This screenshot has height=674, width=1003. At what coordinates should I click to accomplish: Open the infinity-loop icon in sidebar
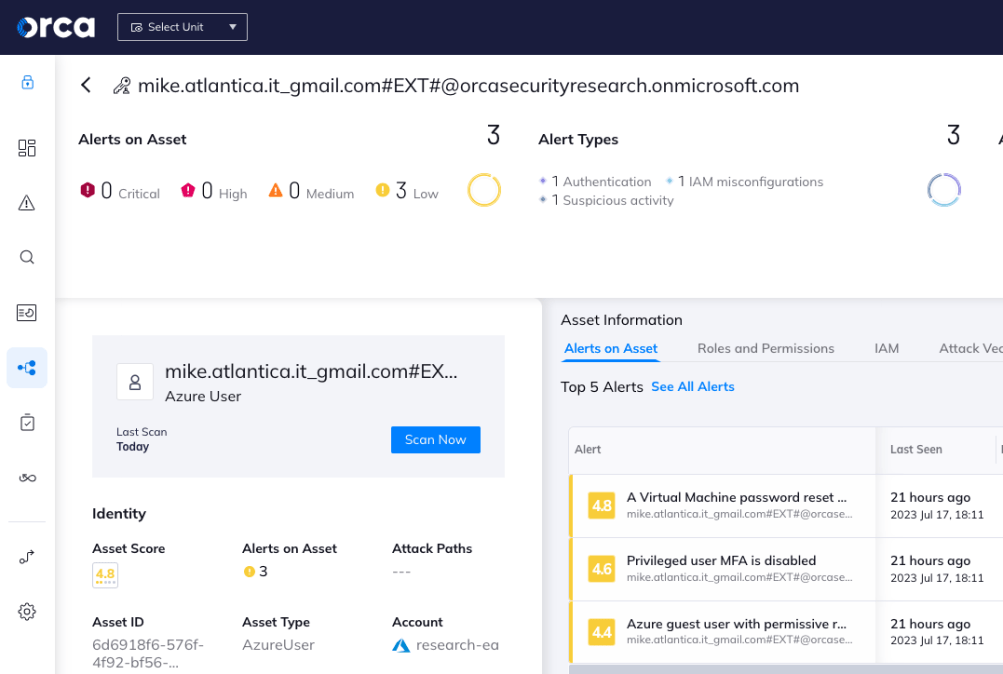tap(27, 478)
